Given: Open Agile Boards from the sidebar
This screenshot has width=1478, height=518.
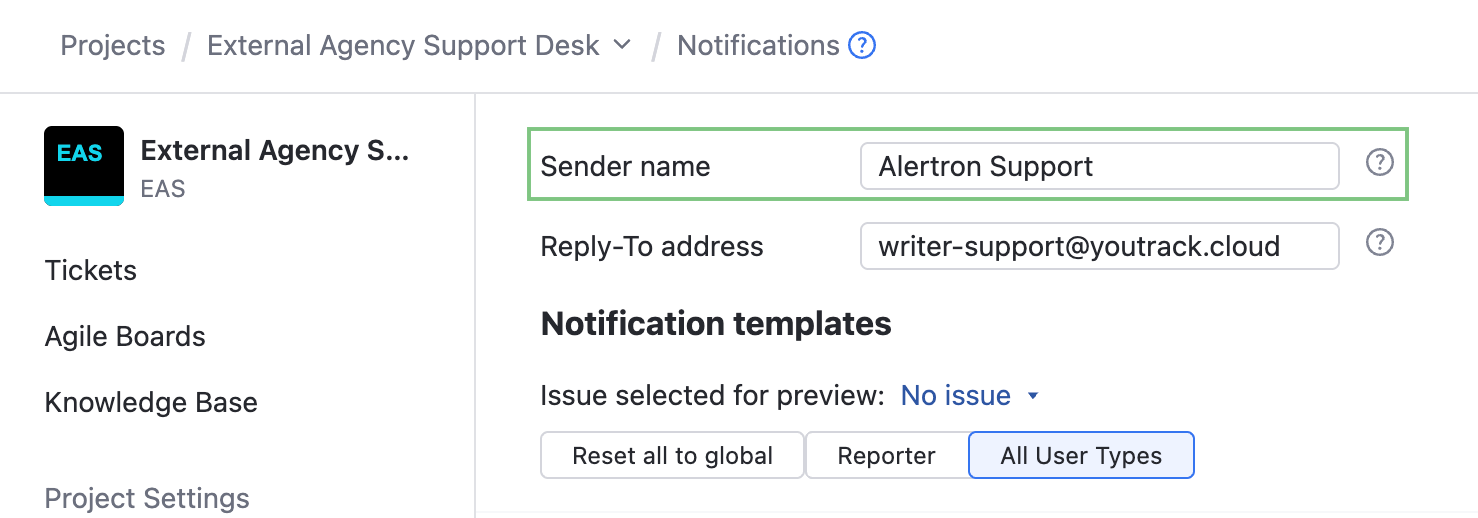Looking at the screenshot, I should (x=125, y=336).
